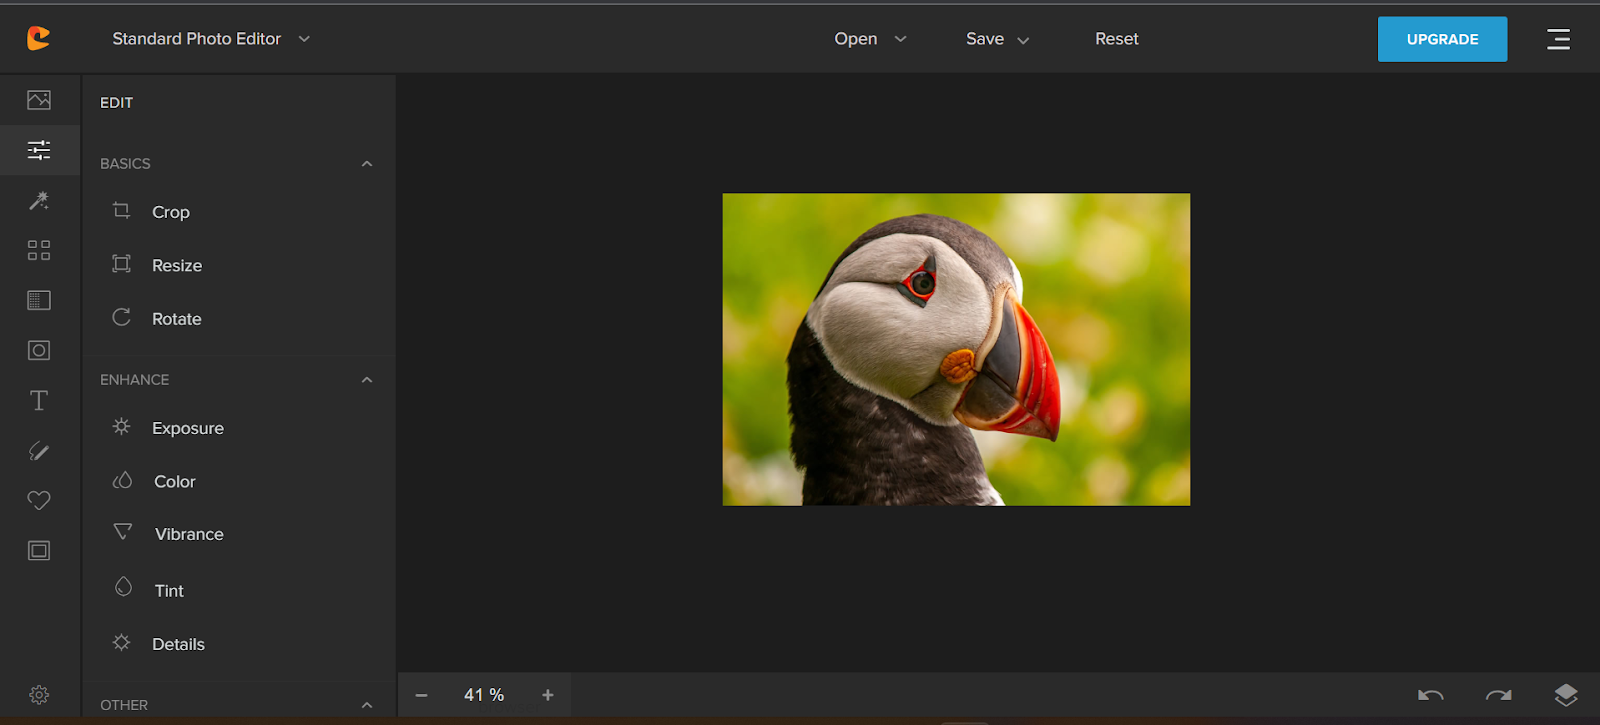This screenshot has width=1600, height=725.
Task: Click the EDIT panel heading
Action: coord(116,102)
